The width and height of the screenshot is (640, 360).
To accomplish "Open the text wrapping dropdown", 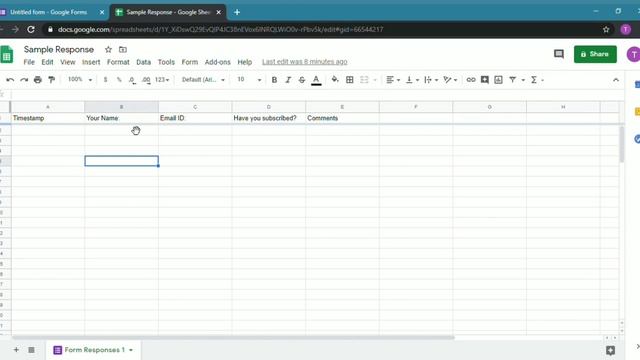I will click(x=431, y=80).
